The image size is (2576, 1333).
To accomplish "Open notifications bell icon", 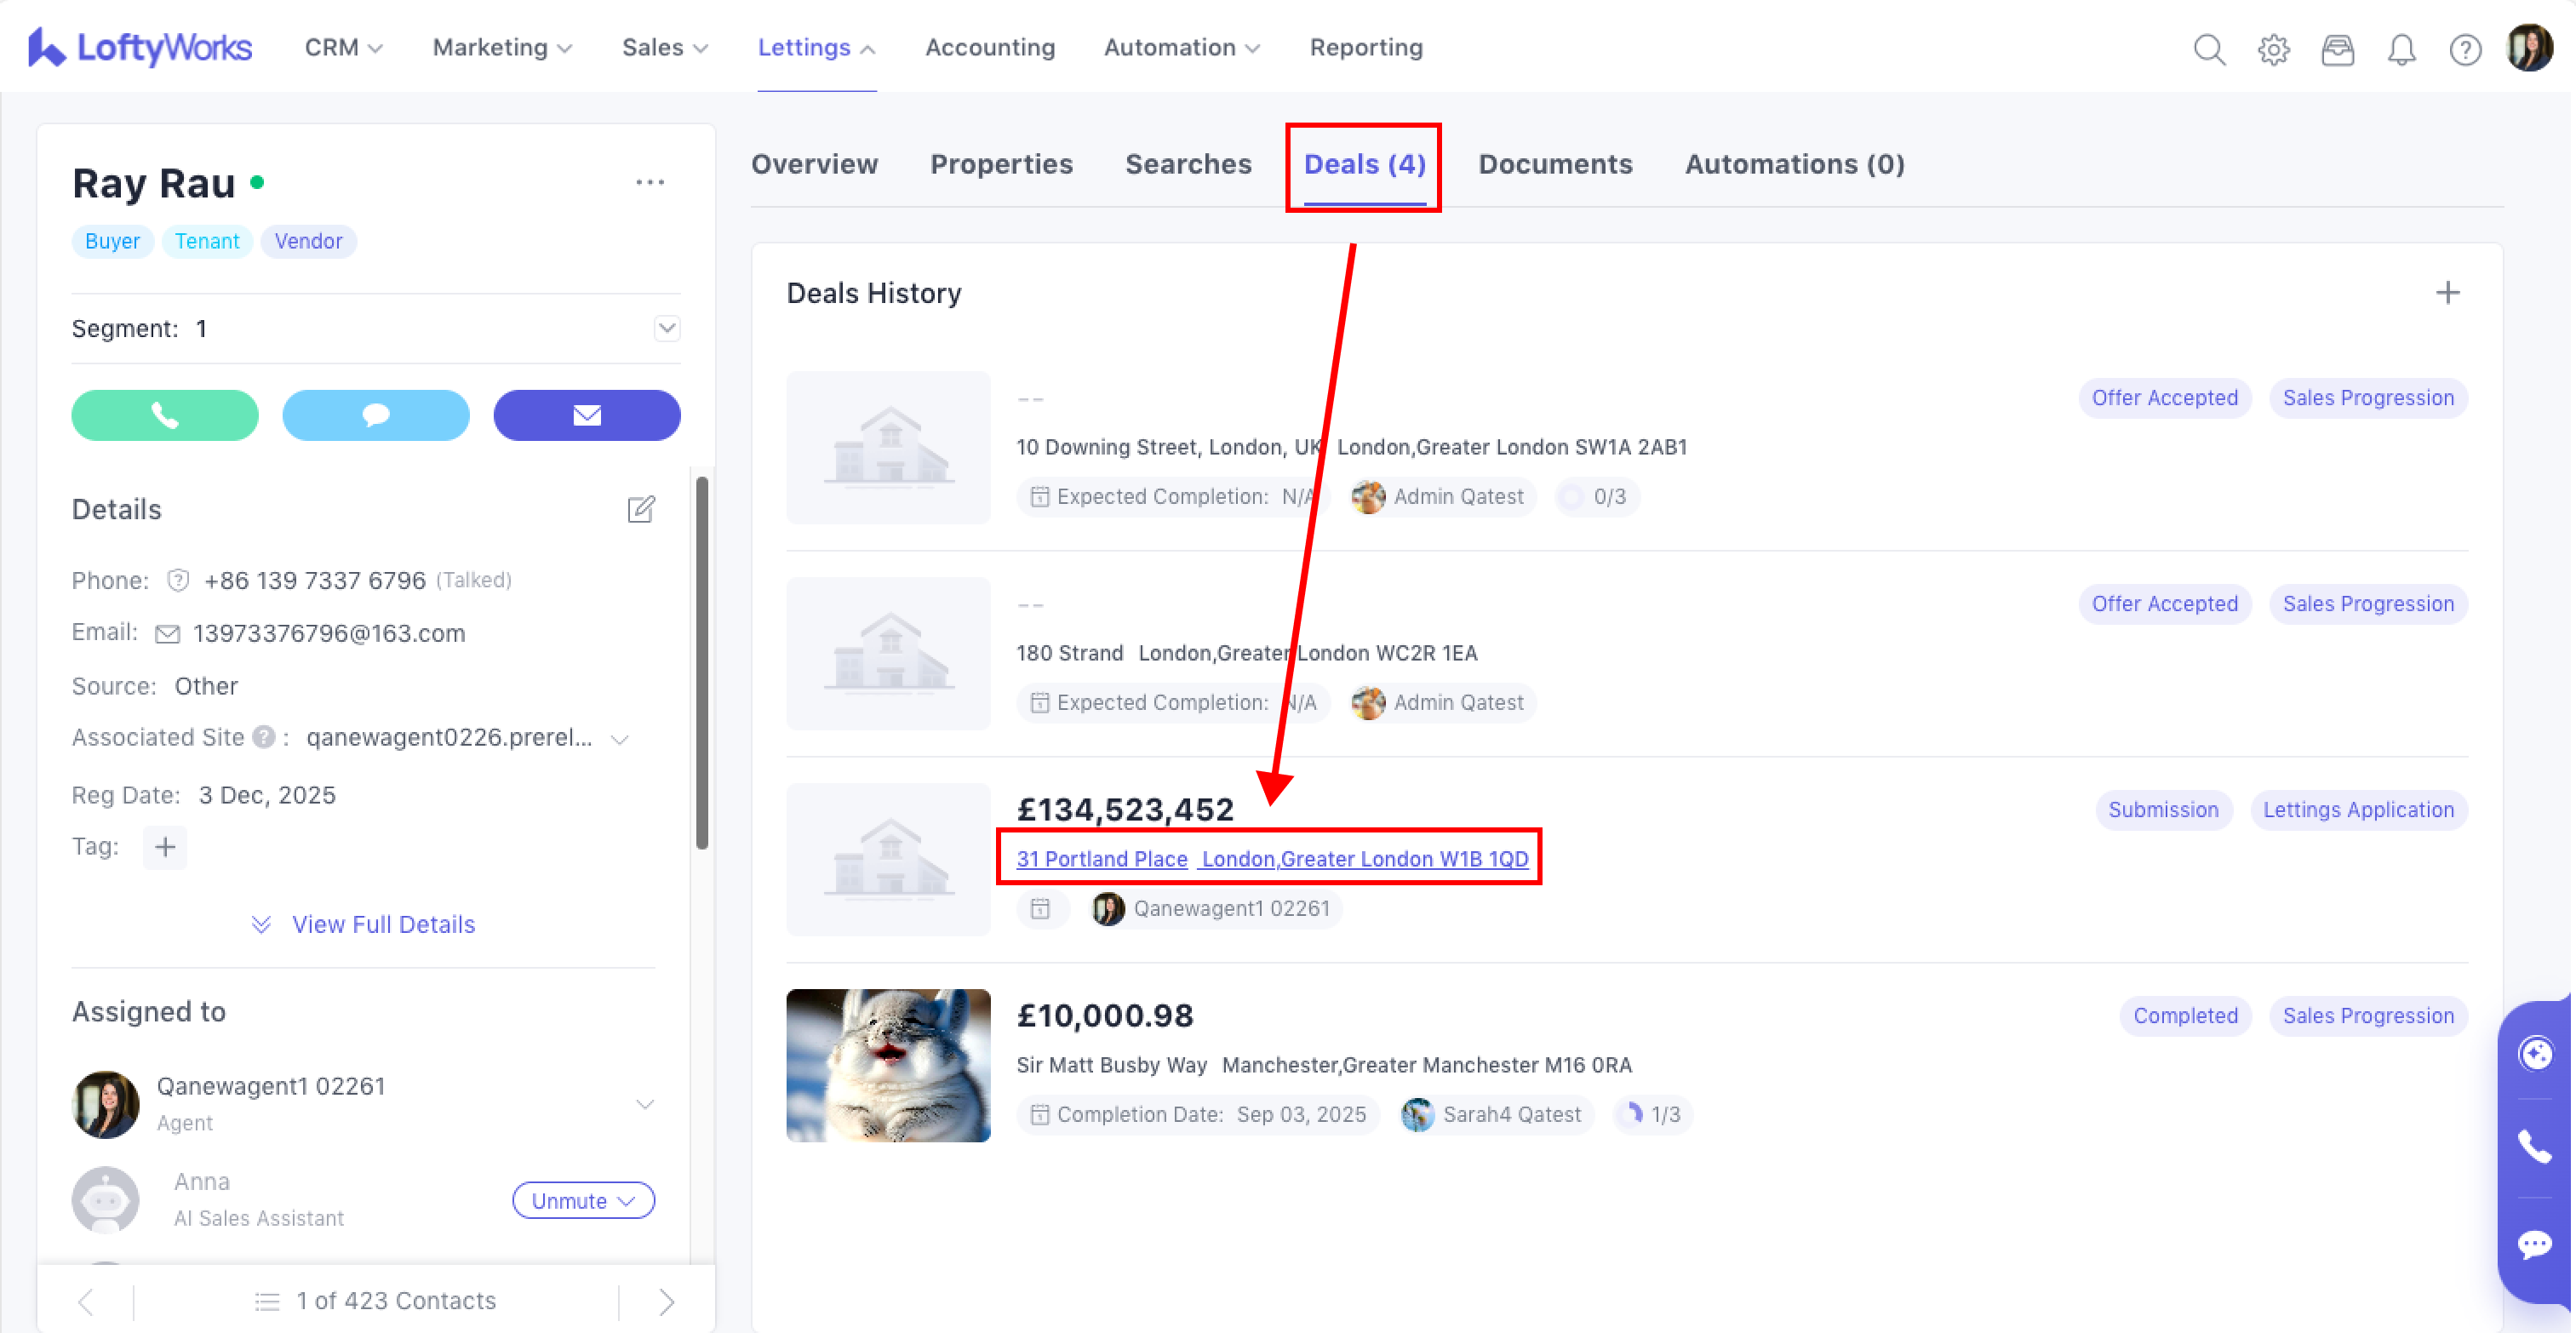I will coord(2401,49).
